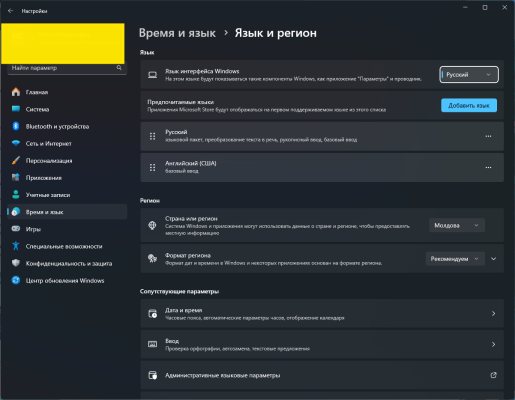This screenshot has width=515, height=400.
Task: Go to Главная in the sidebar
Action: (x=67, y=92)
